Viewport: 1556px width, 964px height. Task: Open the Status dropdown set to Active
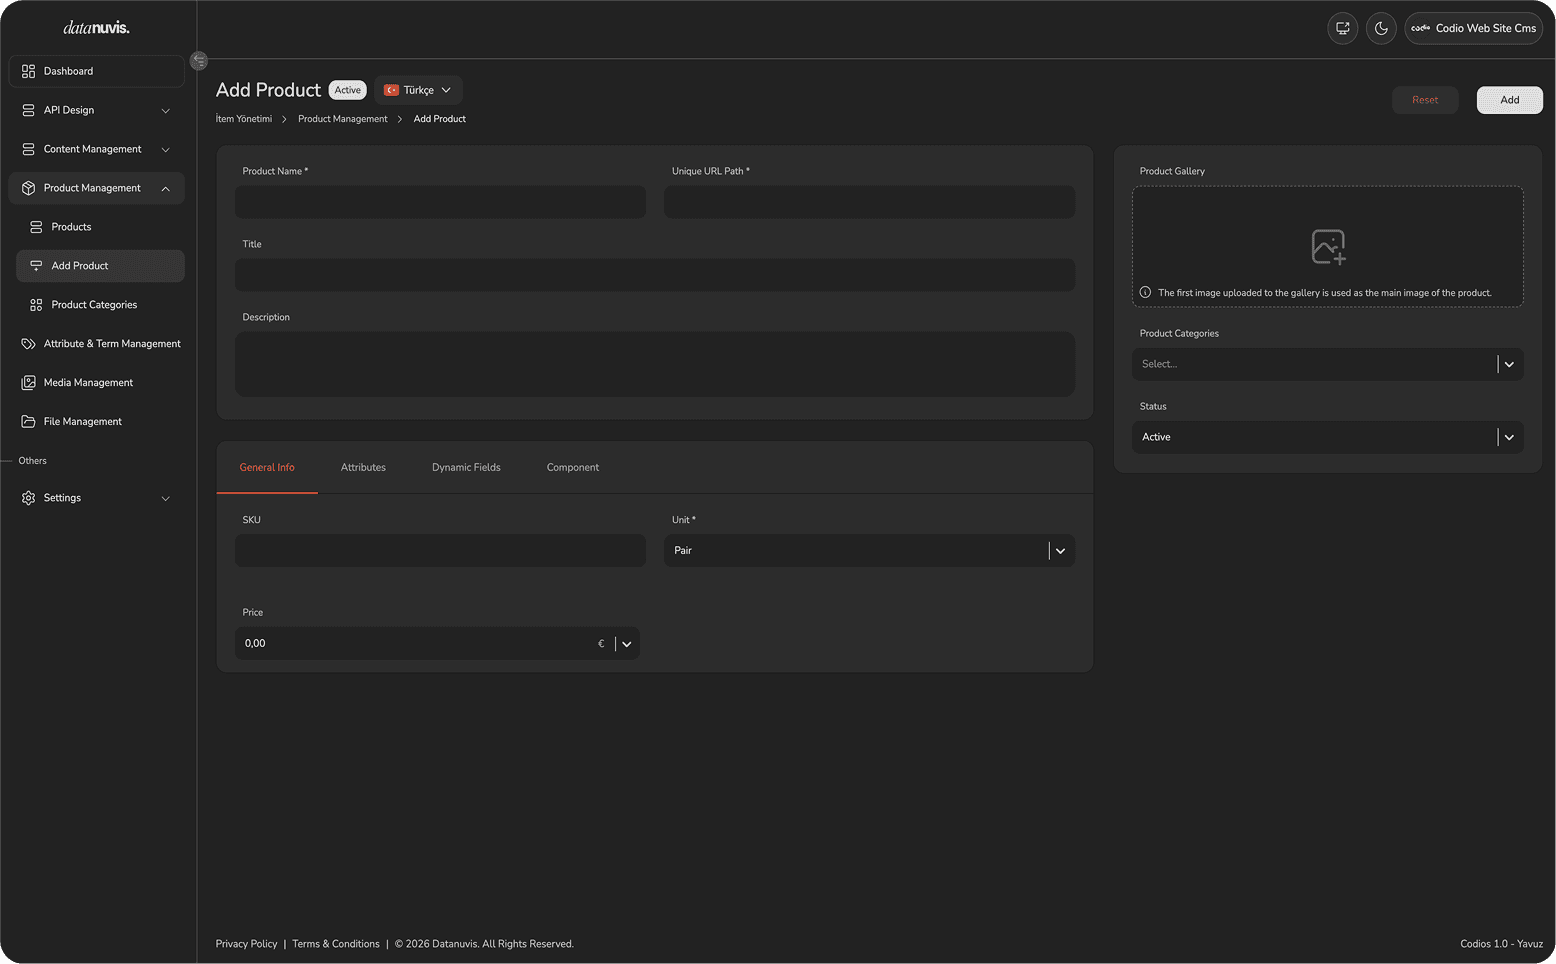point(1327,437)
